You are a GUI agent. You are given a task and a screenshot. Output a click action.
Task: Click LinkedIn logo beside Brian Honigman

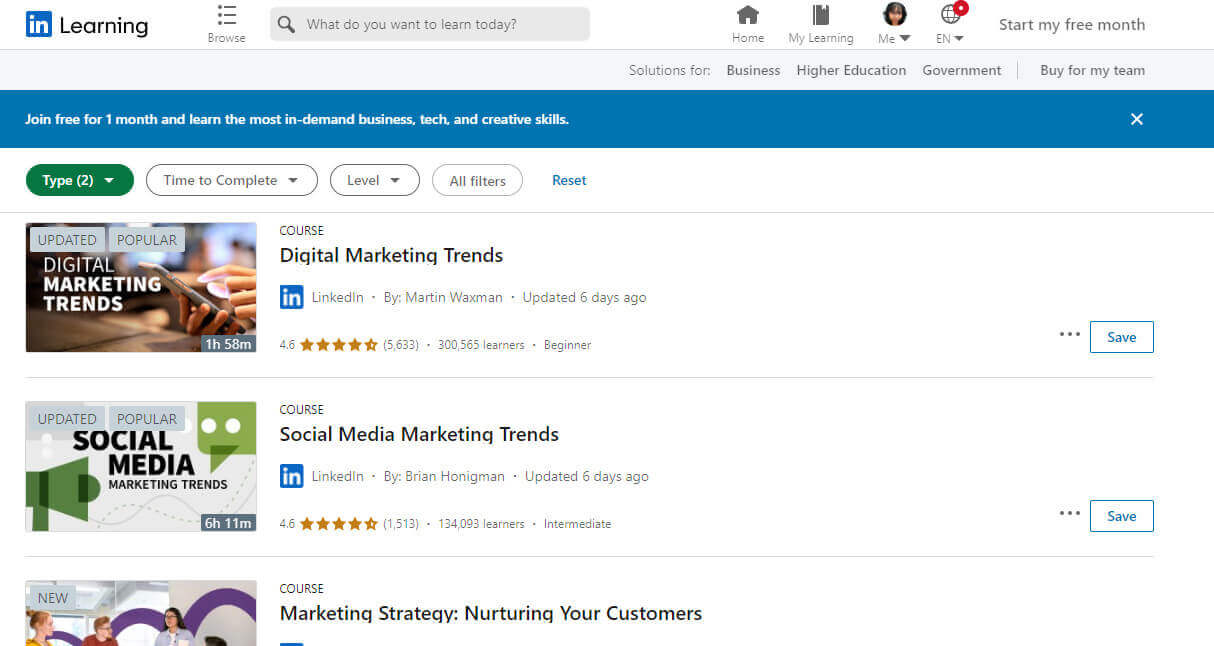tap(291, 476)
